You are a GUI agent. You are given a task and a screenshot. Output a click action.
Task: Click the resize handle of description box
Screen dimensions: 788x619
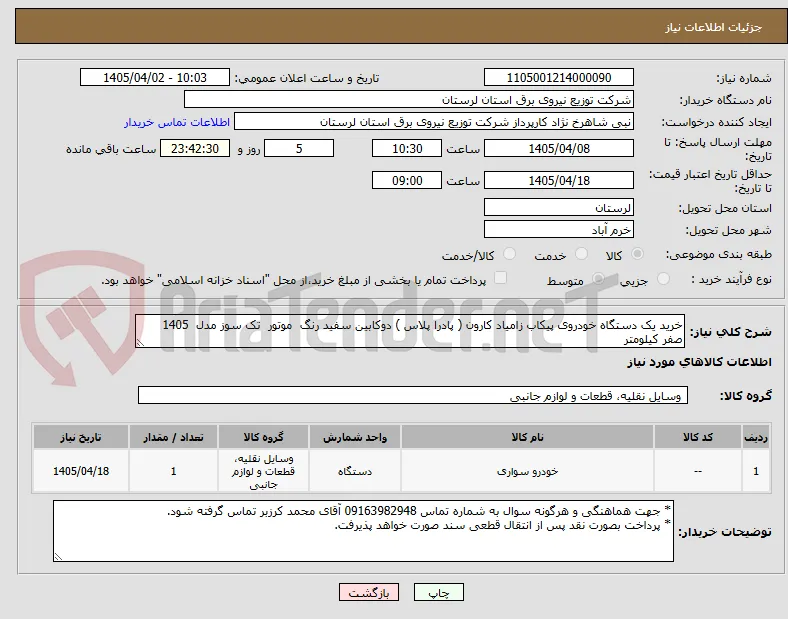[140, 343]
